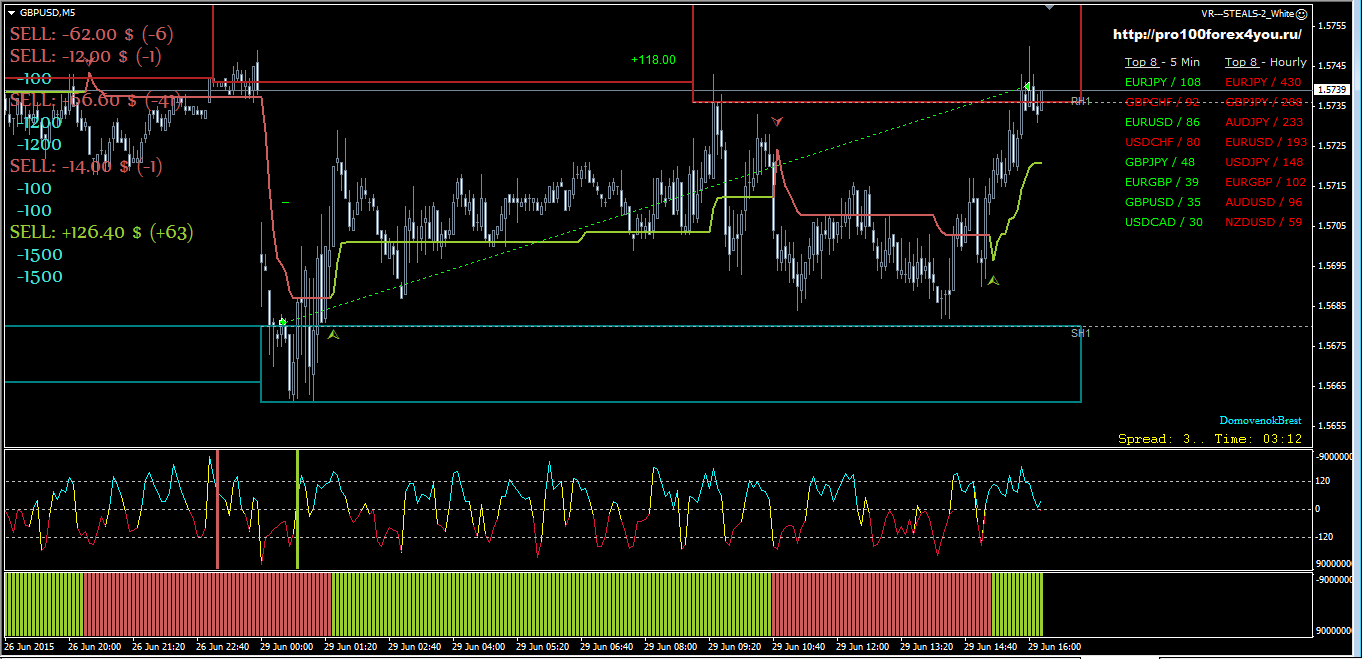
Task: Click green up arrow beside the SH1 box corner
Action: [333, 335]
